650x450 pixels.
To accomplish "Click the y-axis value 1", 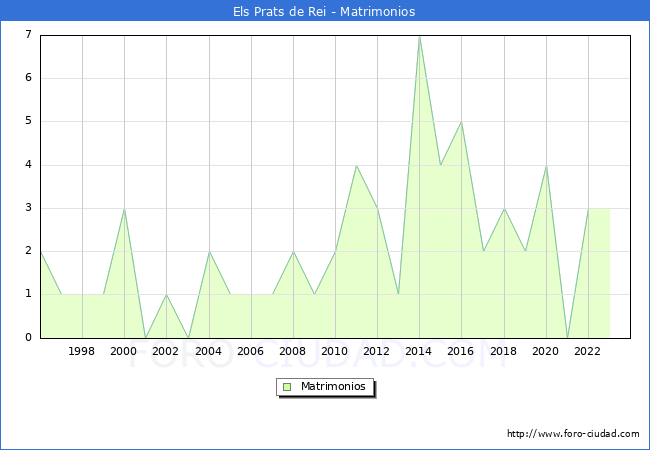I will tap(29, 294).
